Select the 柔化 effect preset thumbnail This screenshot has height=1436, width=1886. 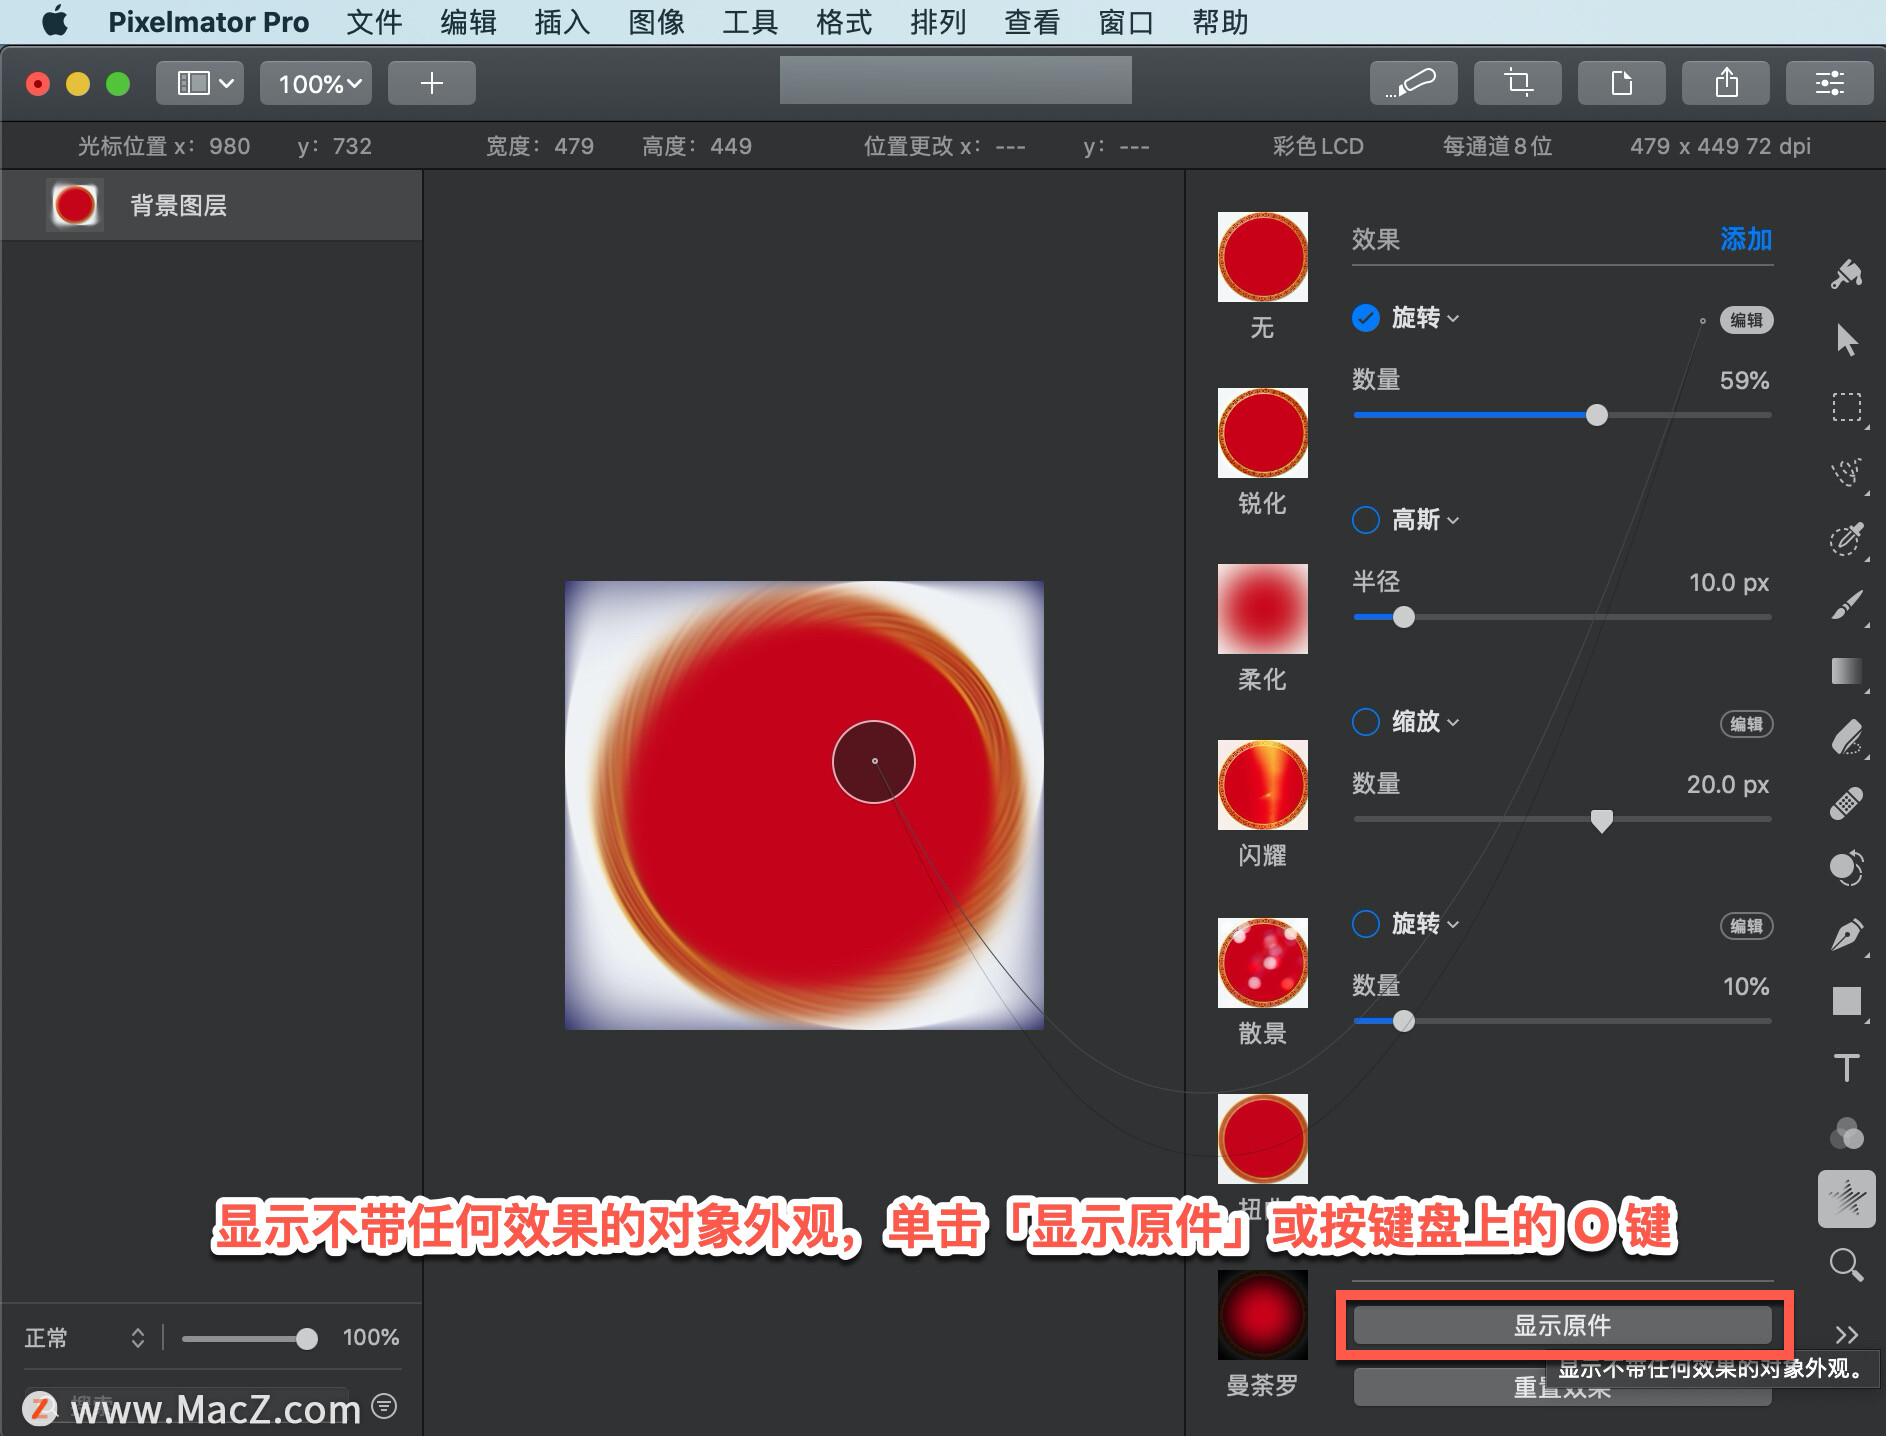tap(1262, 609)
